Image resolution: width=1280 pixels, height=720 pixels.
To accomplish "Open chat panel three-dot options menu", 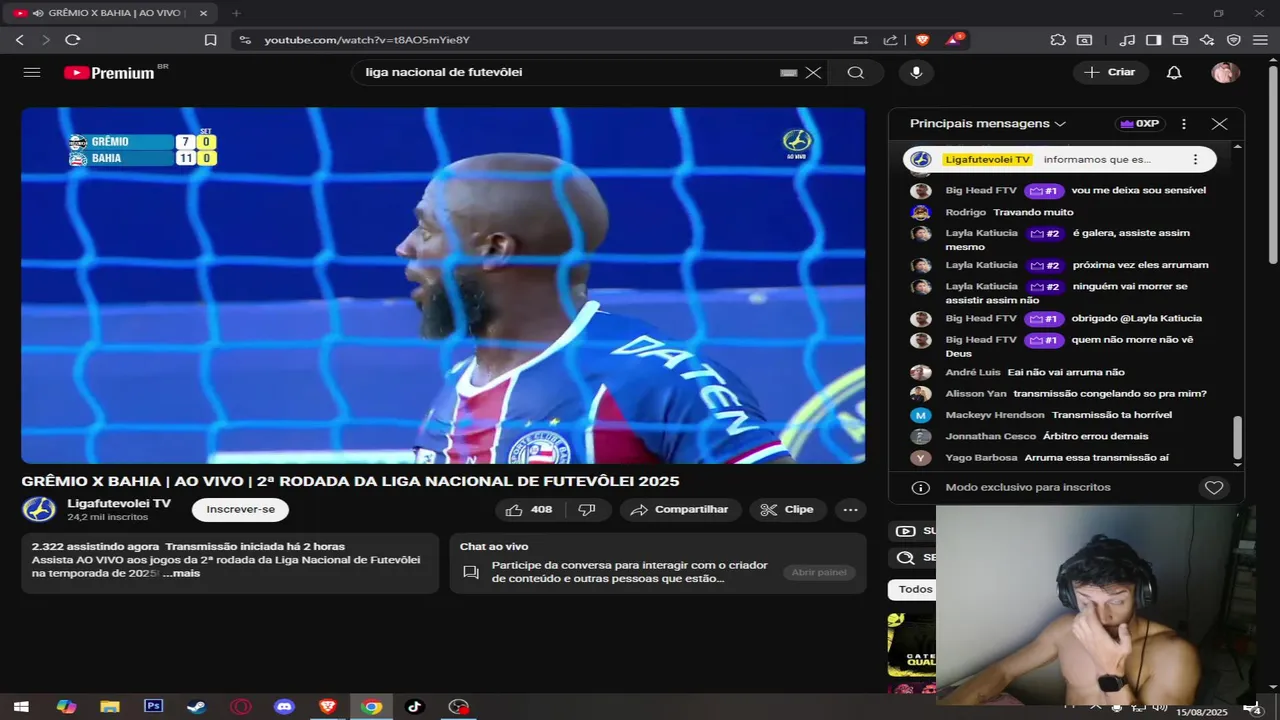I will (1184, 124).
